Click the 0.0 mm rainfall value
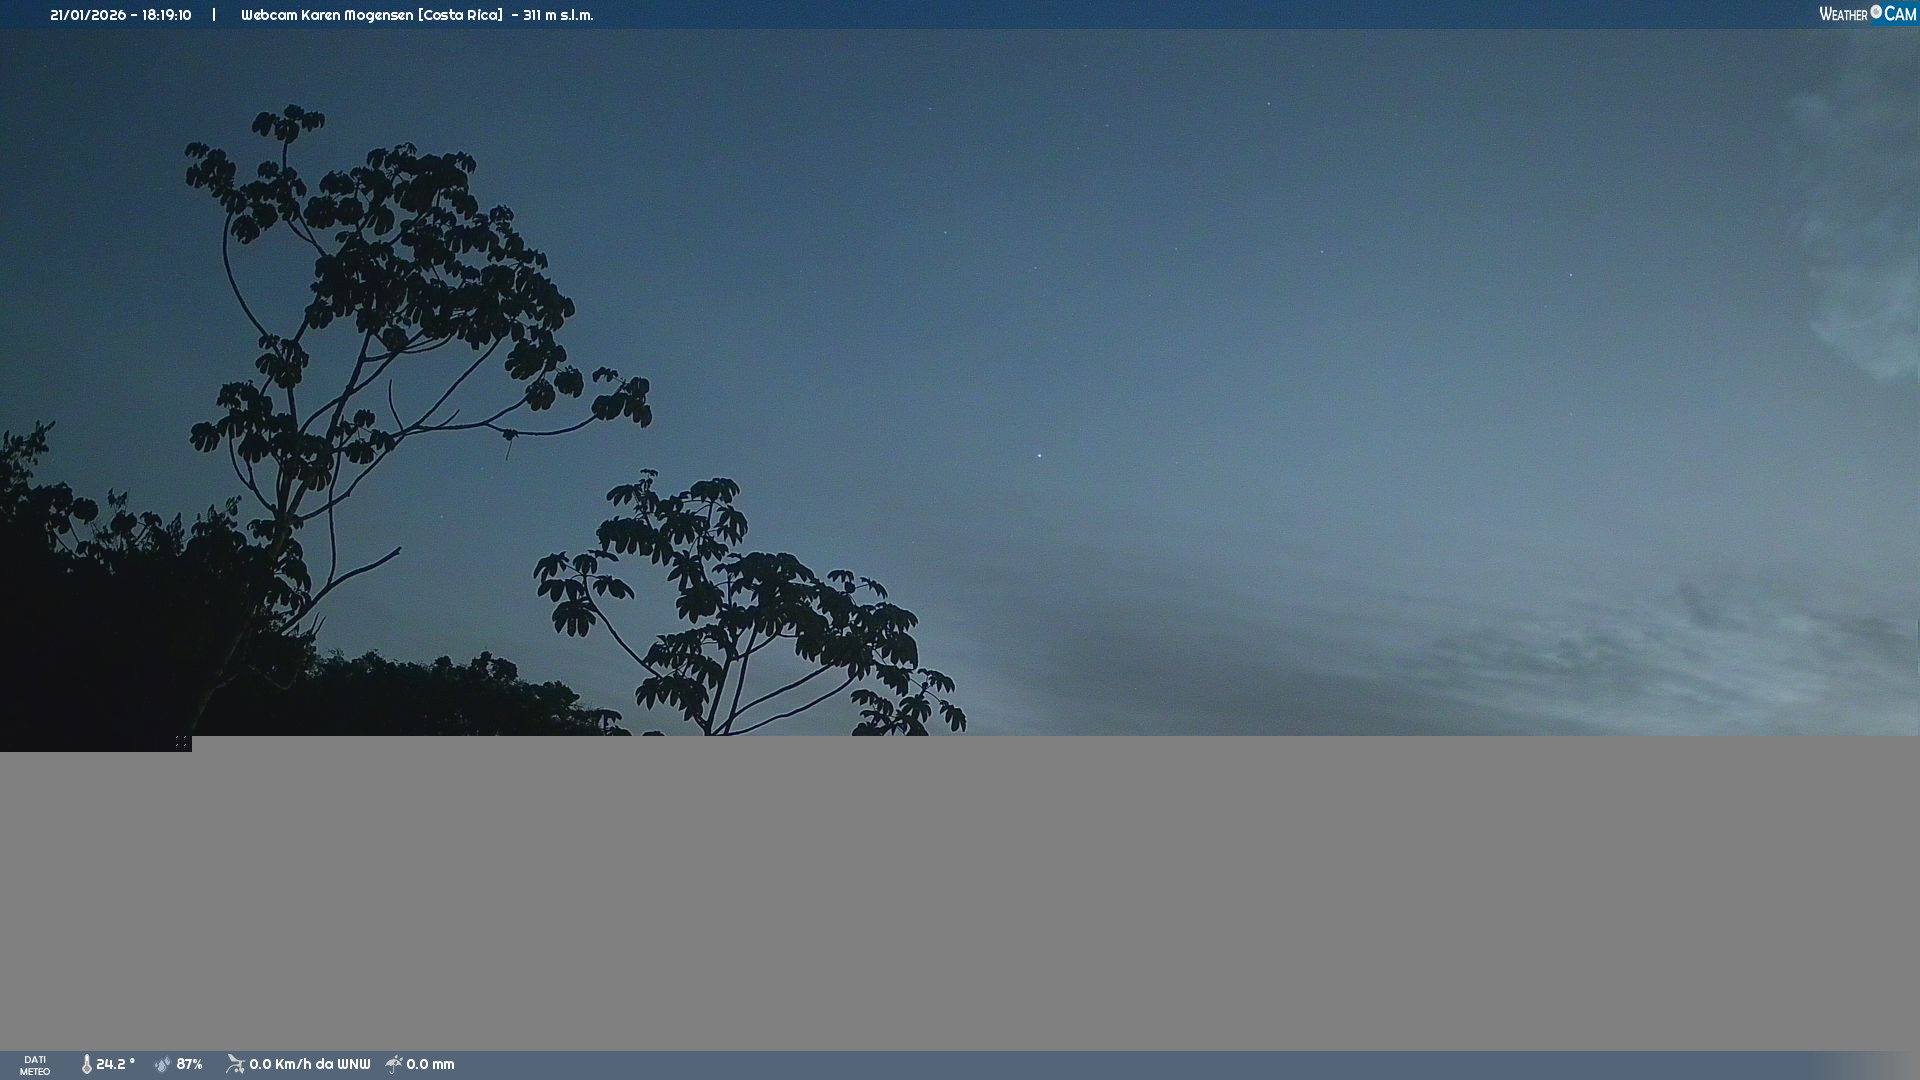Image resolution: width=1920 pixels, height=1080 pixels. click(430, 1064)
